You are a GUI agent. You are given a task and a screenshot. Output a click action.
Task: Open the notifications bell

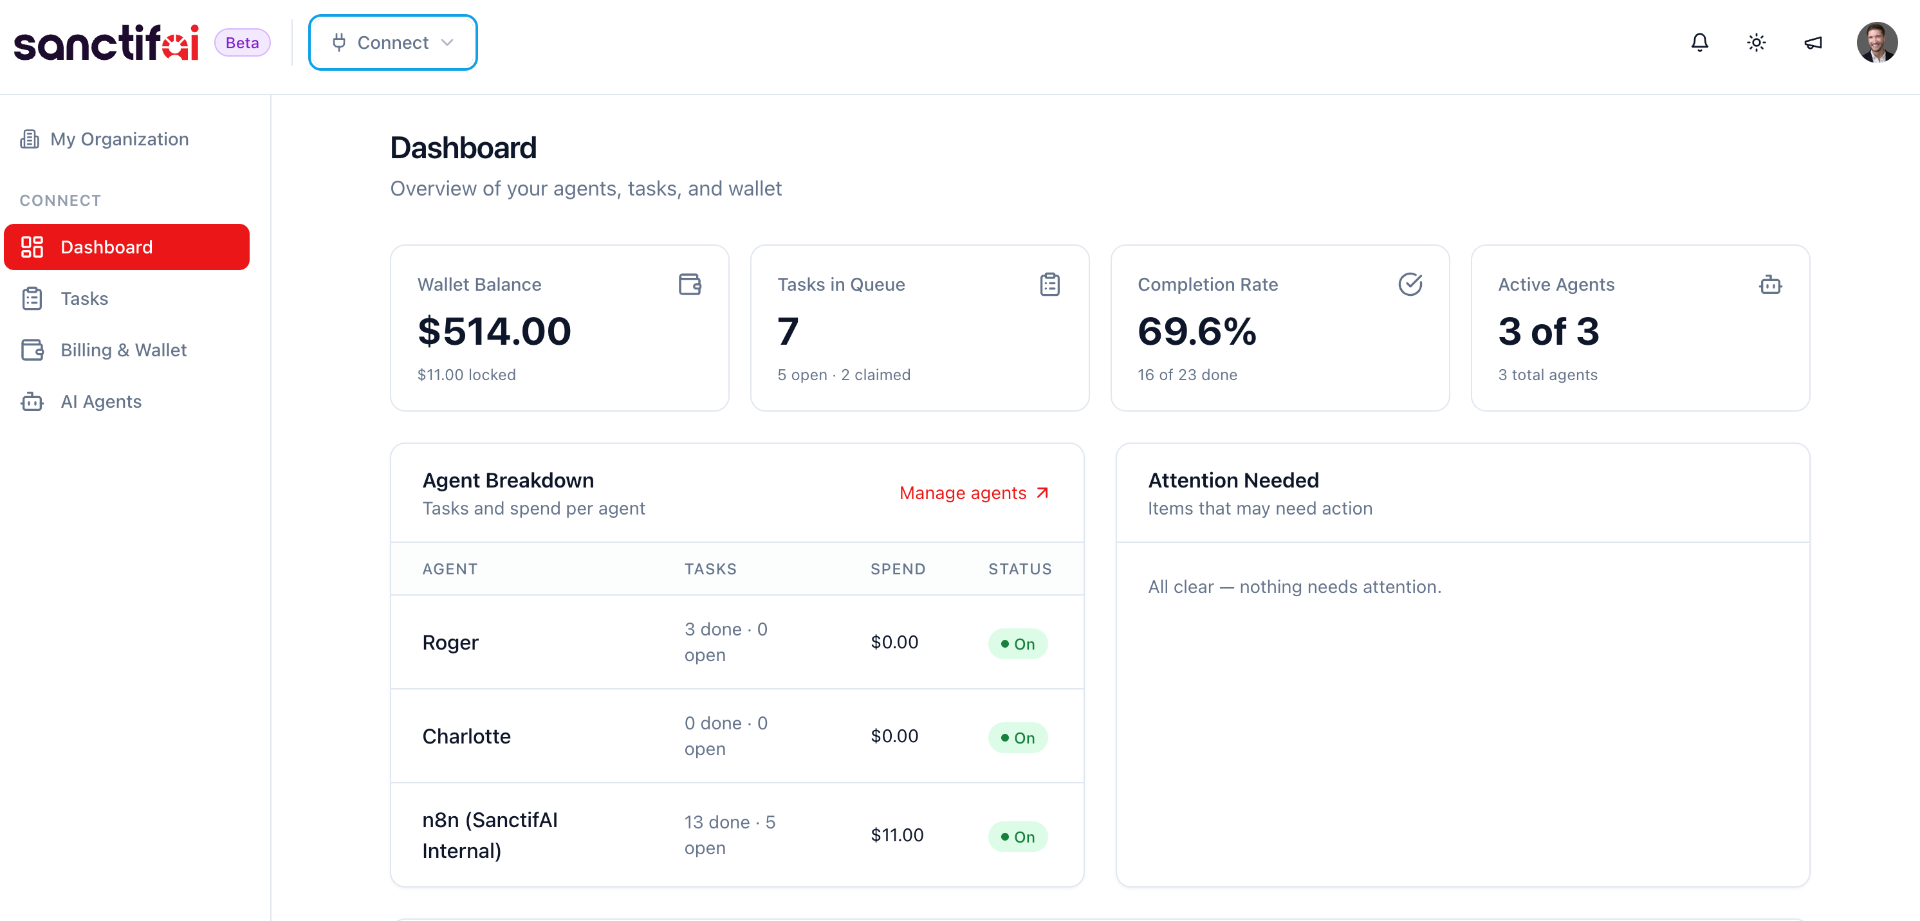point(1700,42)
